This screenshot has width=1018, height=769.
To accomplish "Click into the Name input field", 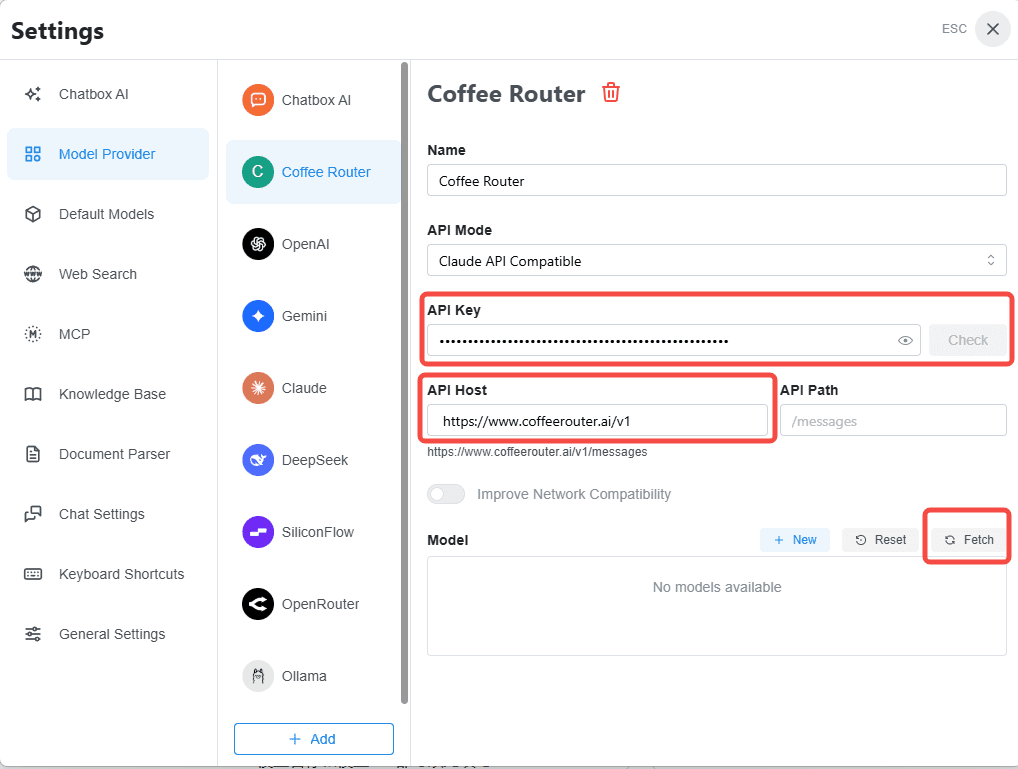I will coord(717,181).
